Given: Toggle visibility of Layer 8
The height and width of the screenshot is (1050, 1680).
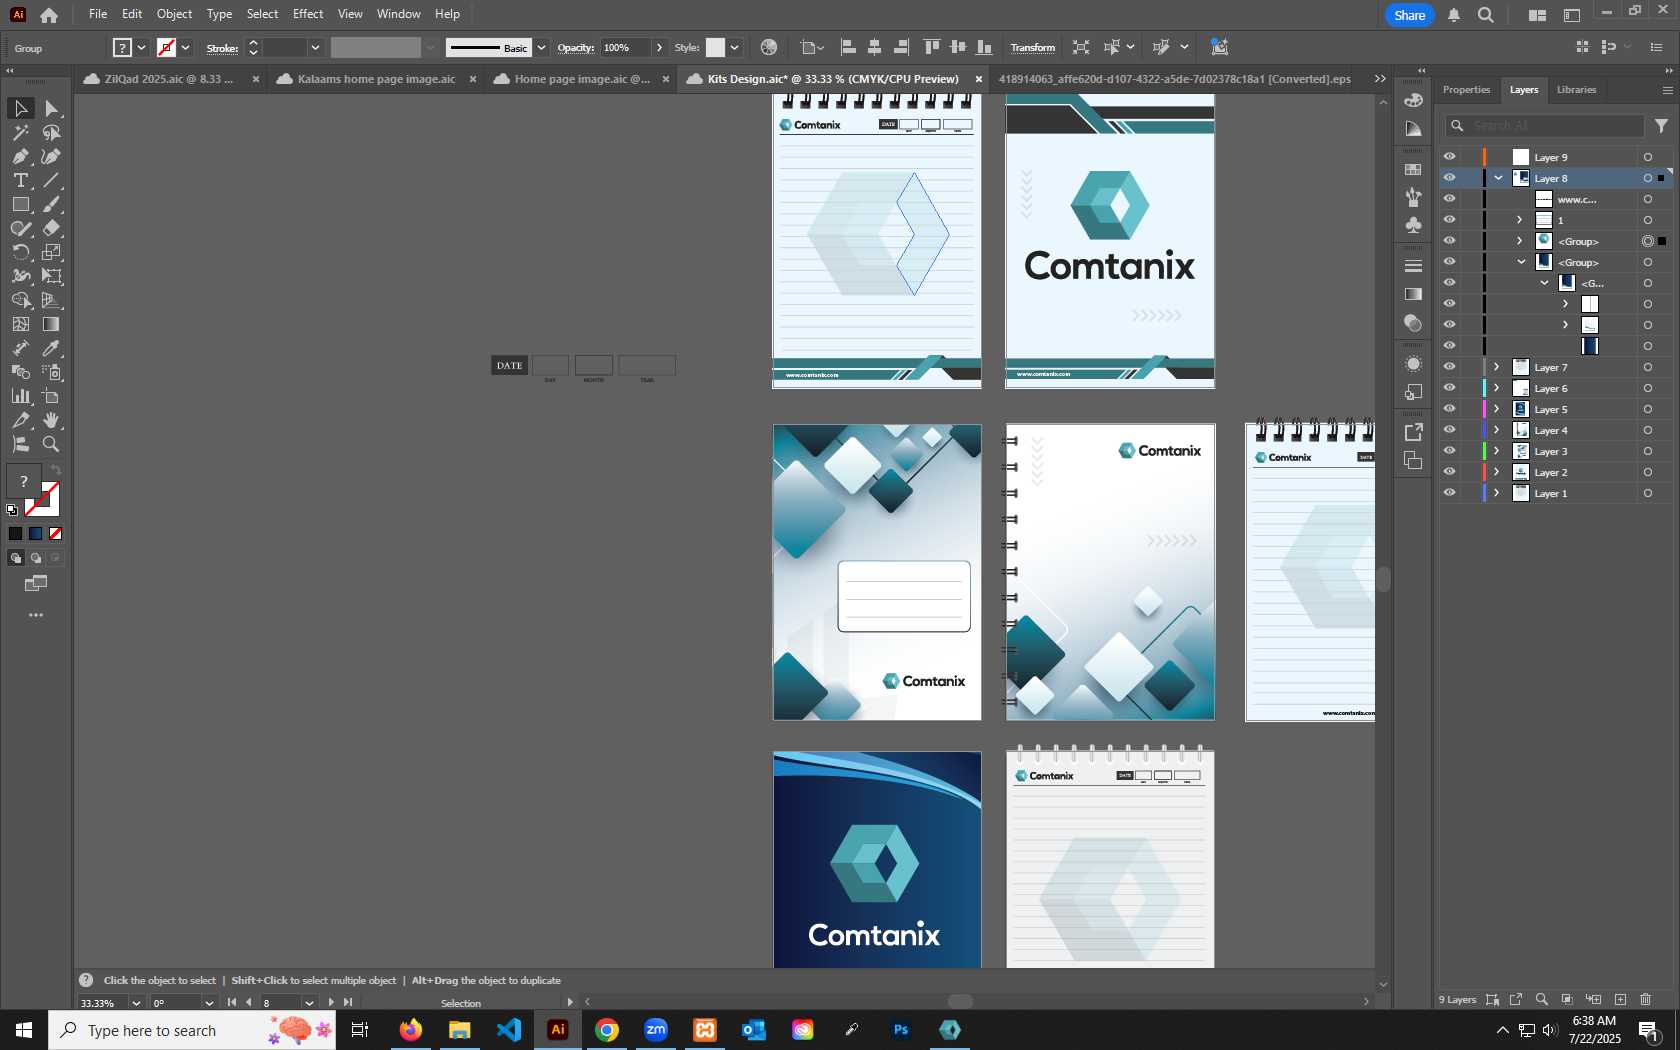Looking at the screenshot, I should (x=1449, y=178).
